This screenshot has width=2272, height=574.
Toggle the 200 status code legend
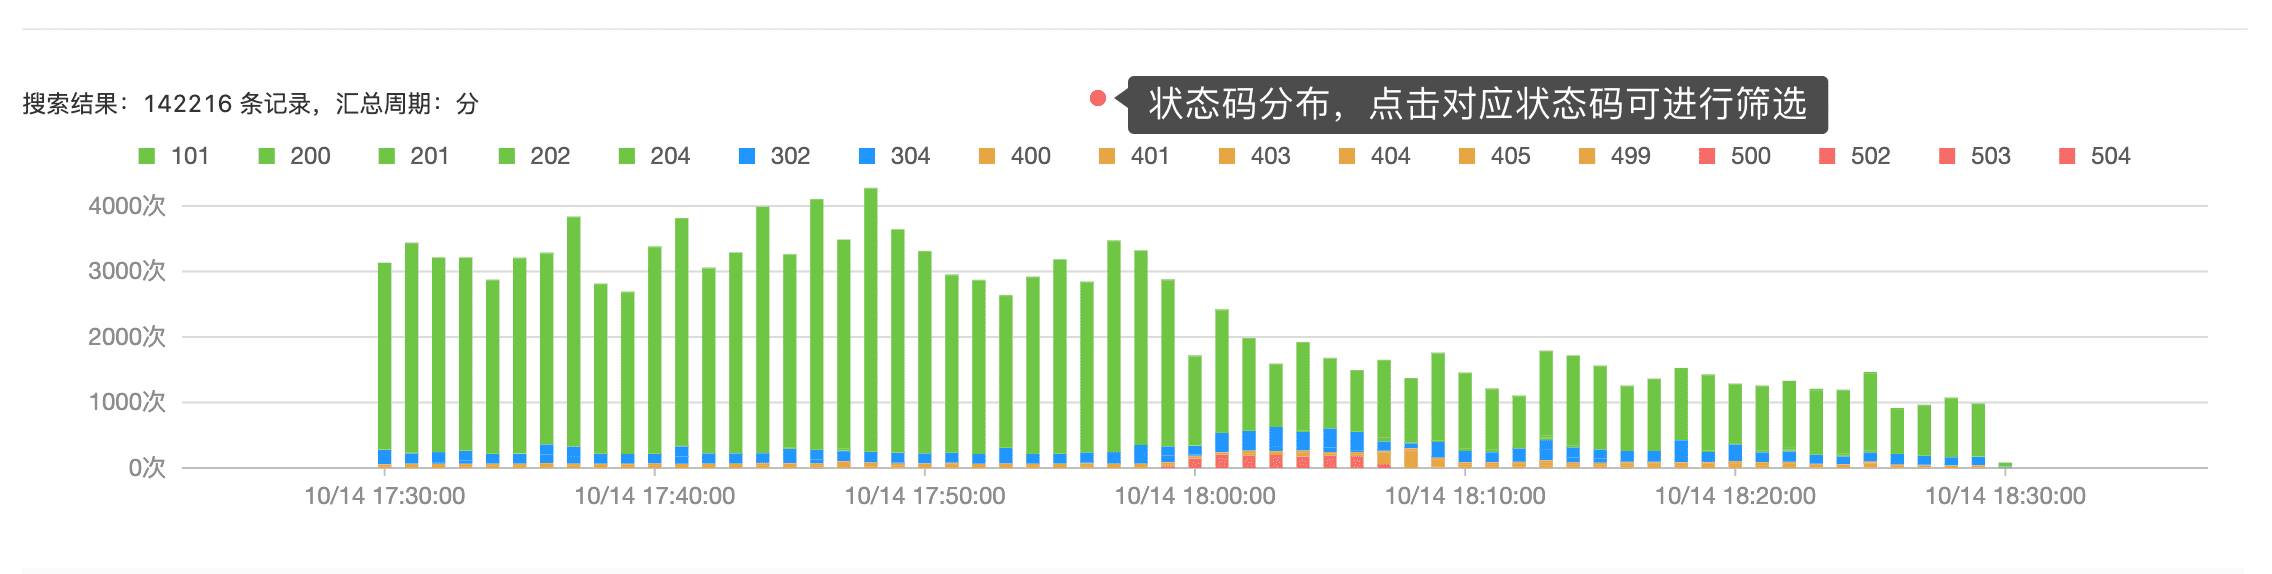[x=294, y=156]
